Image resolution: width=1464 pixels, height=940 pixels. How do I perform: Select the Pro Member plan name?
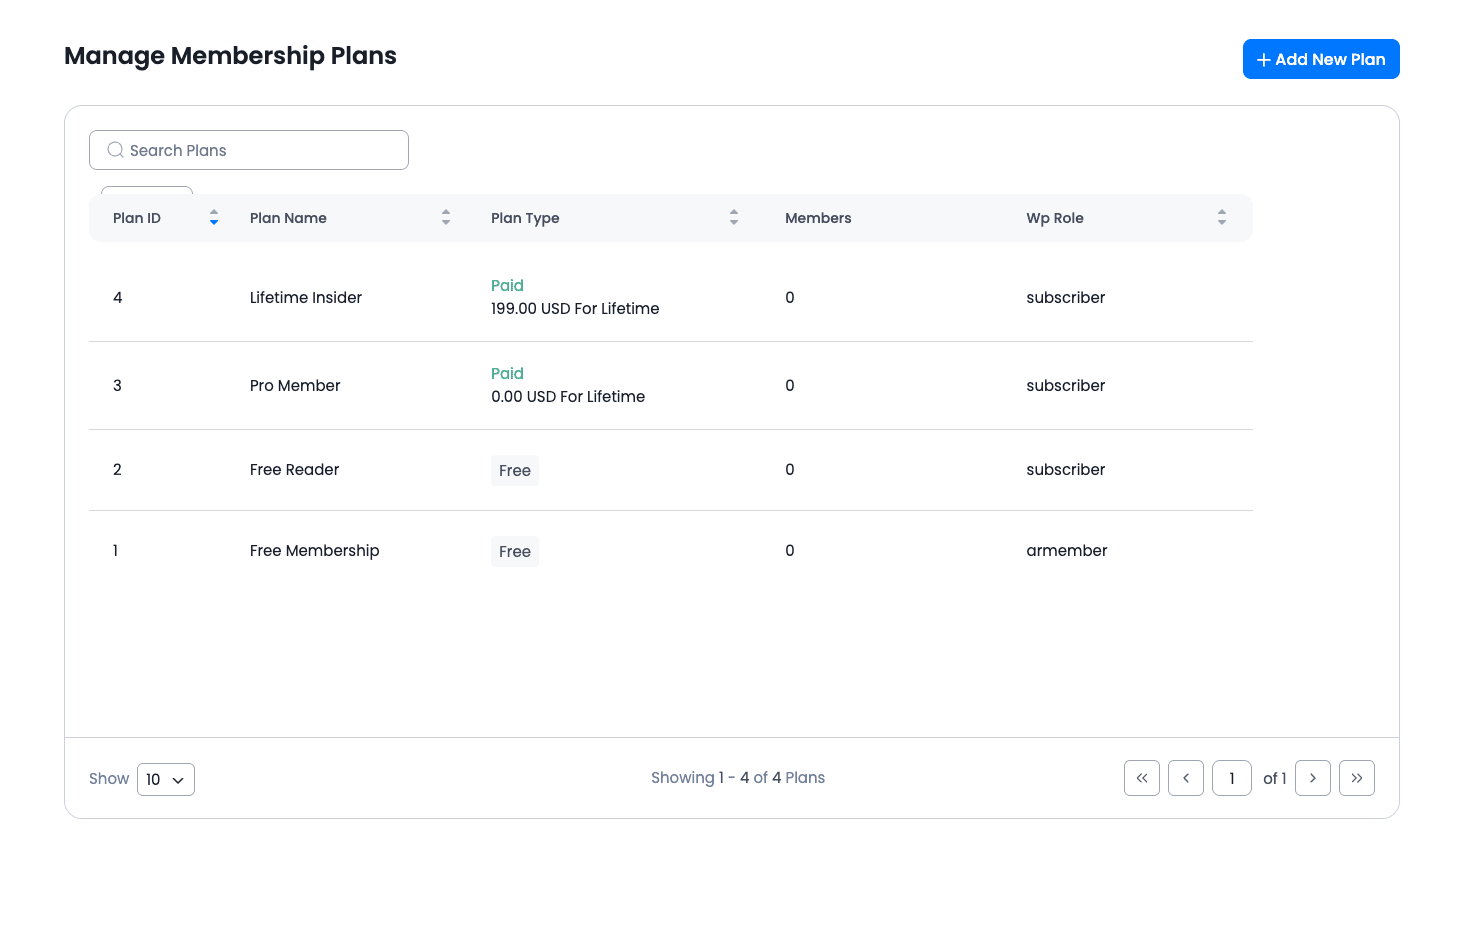pyautogui.click(x=295, y=385)
